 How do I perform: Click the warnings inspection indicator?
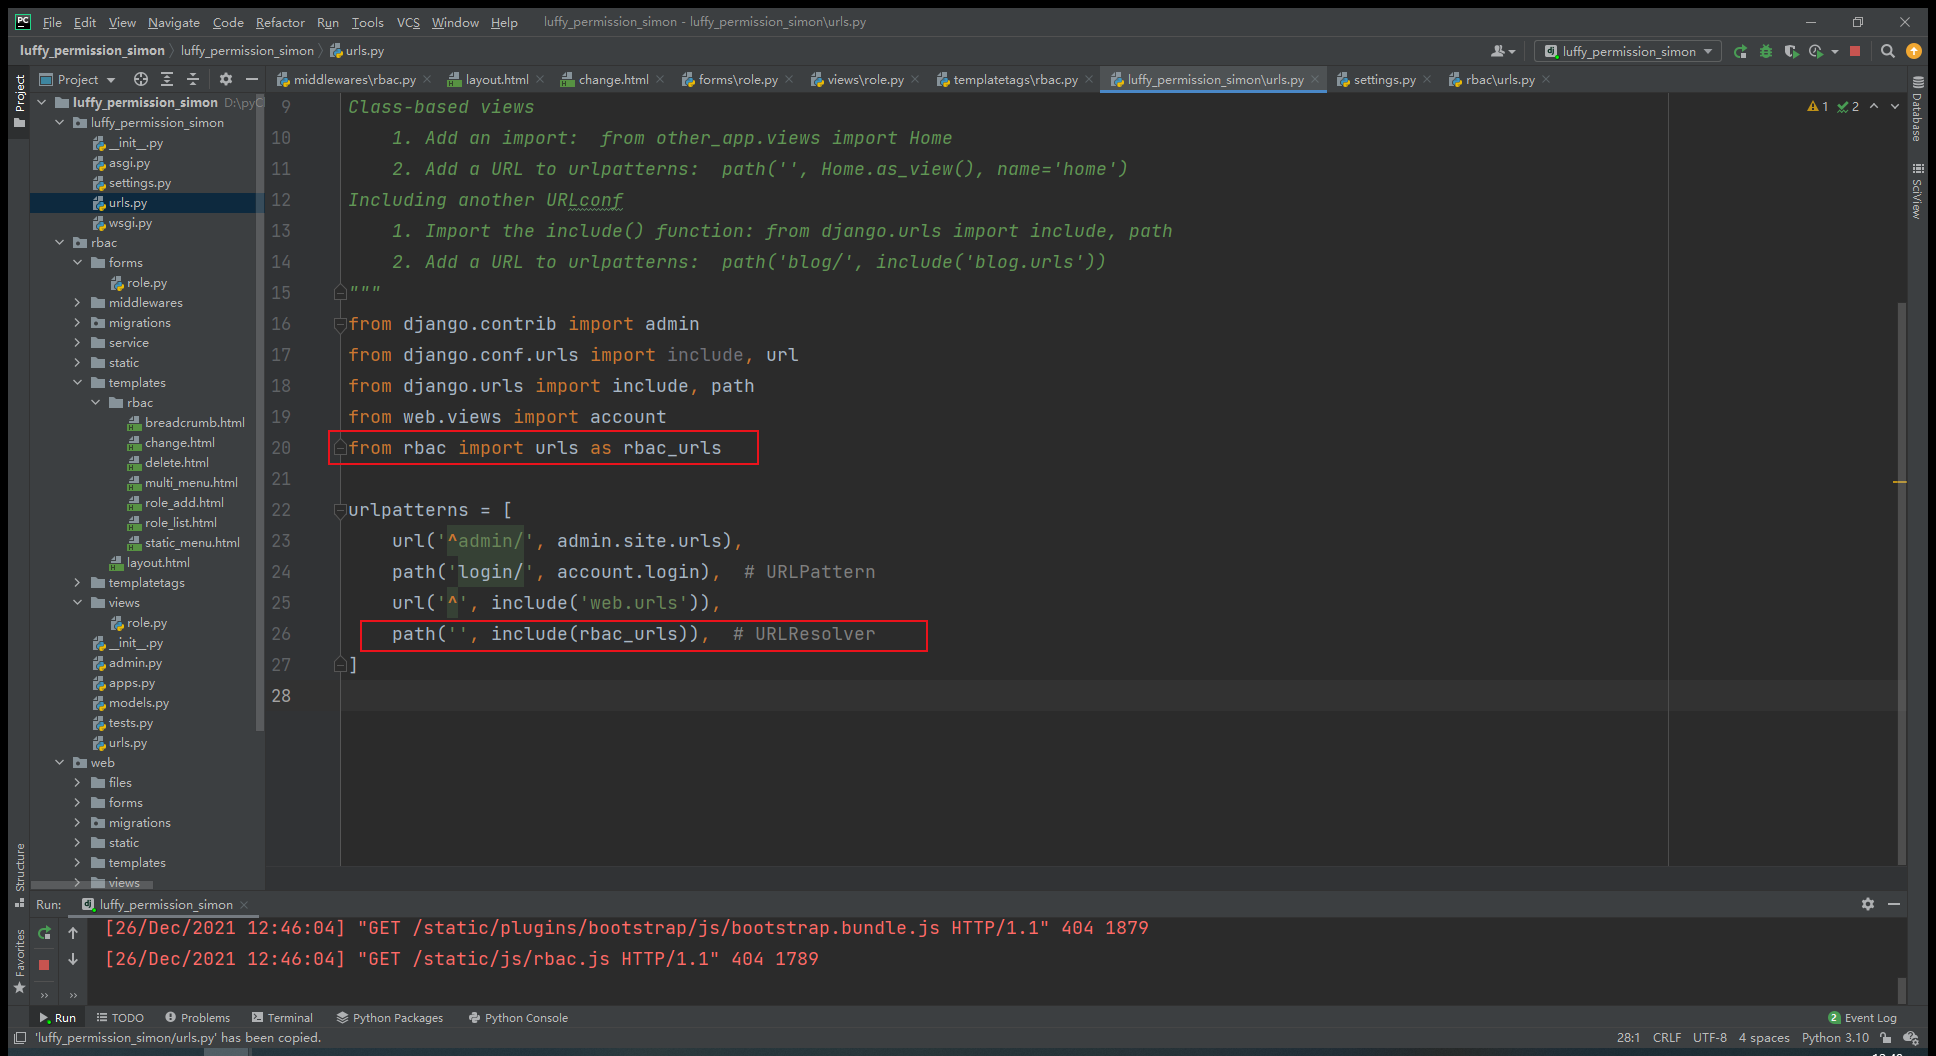click(x=1818, y=106)
